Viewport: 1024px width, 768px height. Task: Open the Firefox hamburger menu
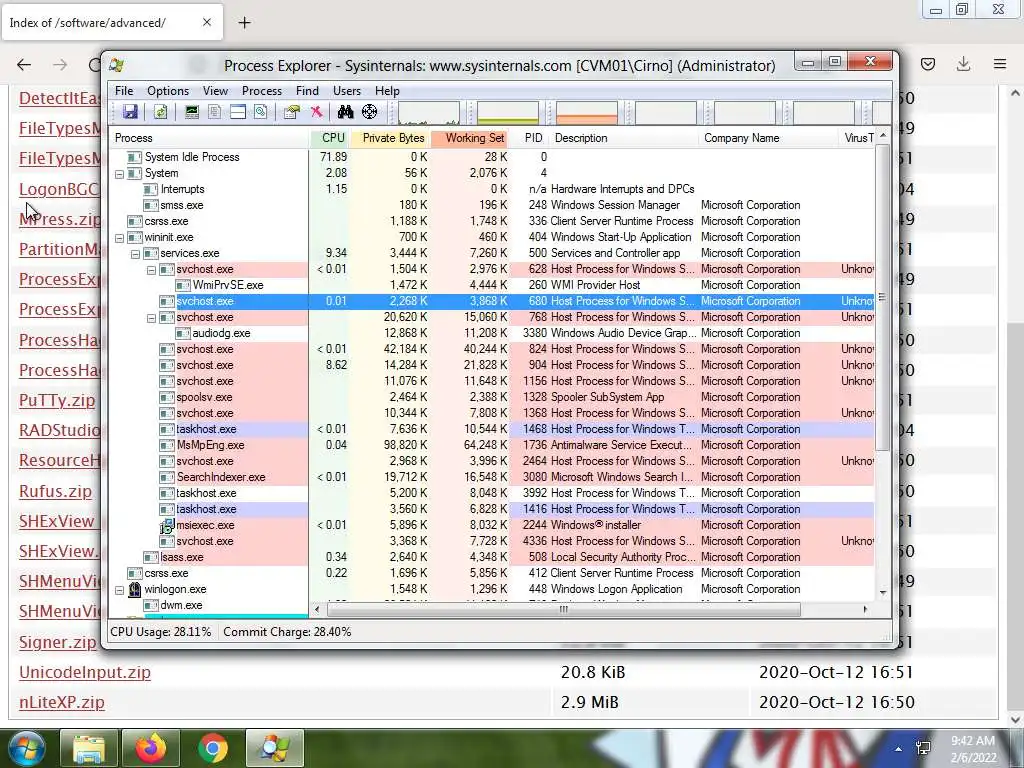click(x=1000, y=64)
